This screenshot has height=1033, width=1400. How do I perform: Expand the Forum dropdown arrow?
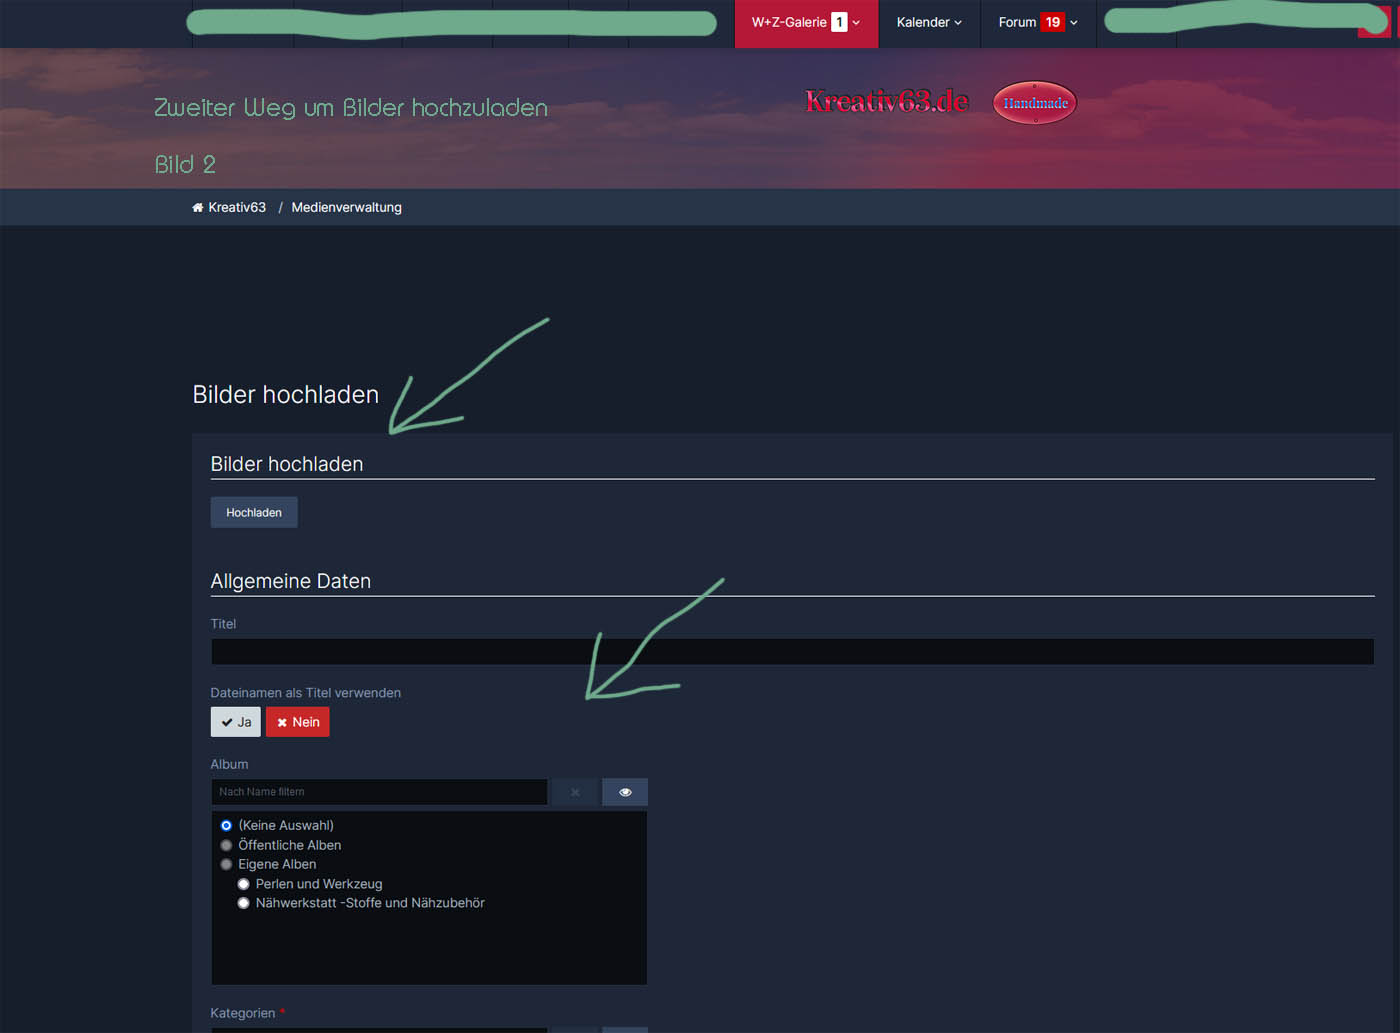1074,23
